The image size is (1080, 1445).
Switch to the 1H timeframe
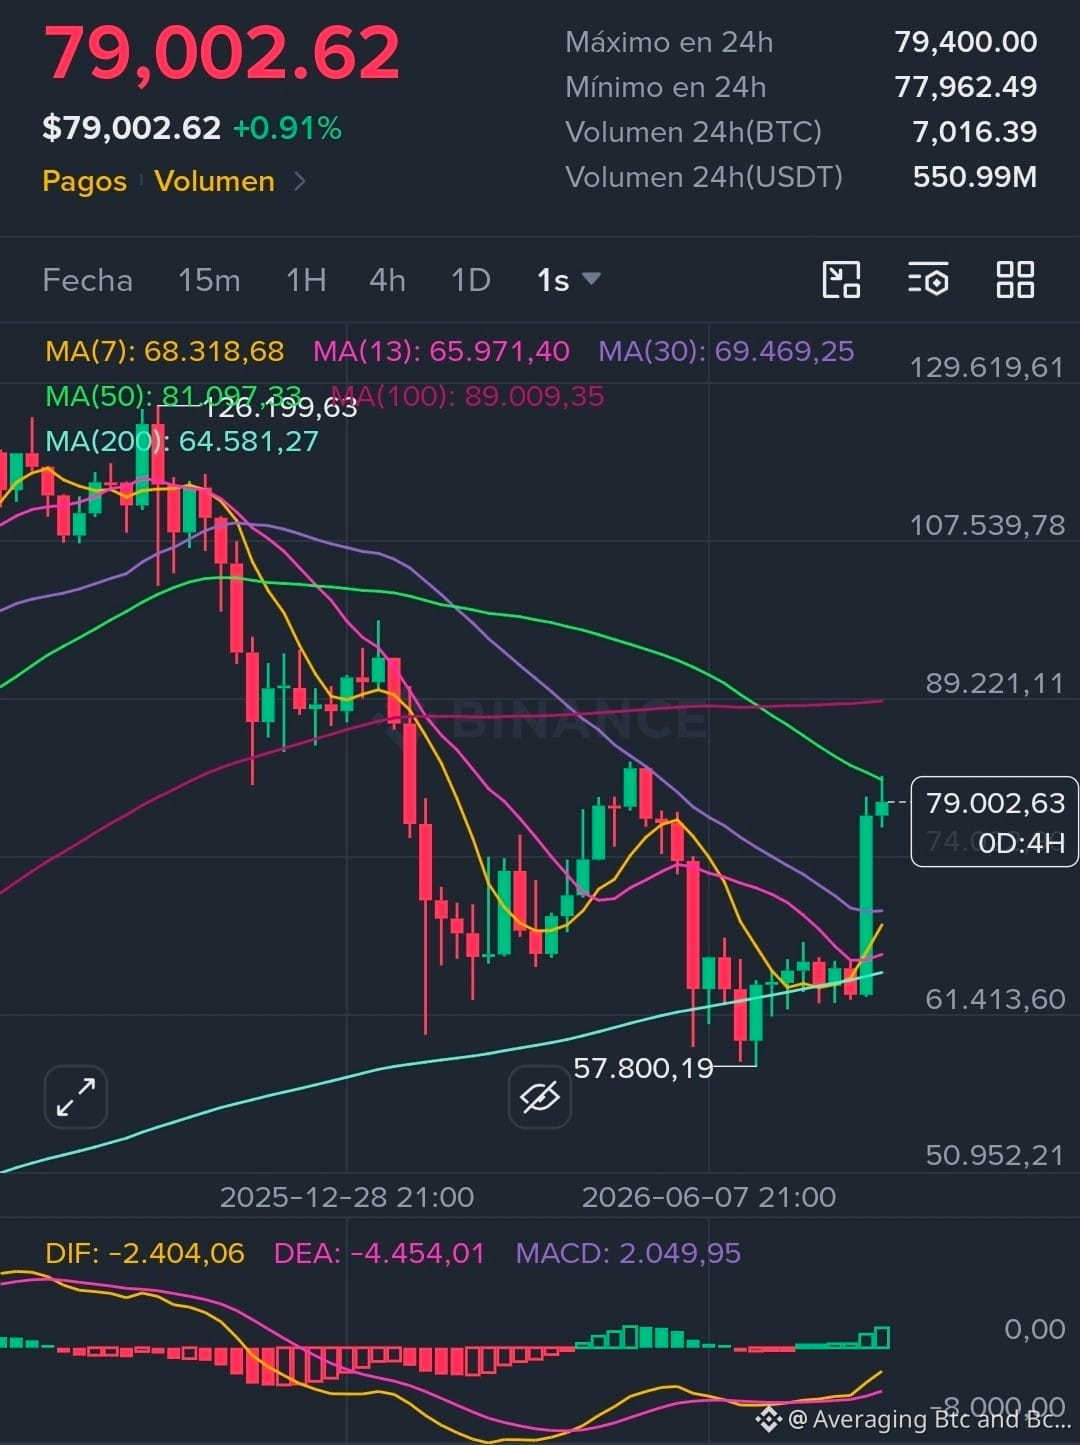point(306,280)
